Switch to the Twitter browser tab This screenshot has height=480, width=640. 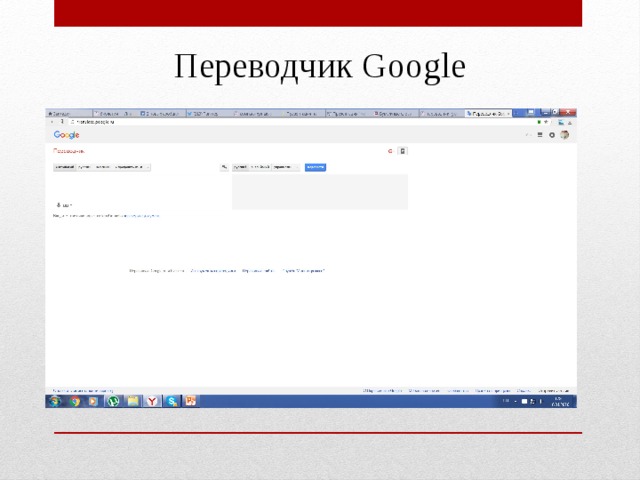(x=209, y=113)
